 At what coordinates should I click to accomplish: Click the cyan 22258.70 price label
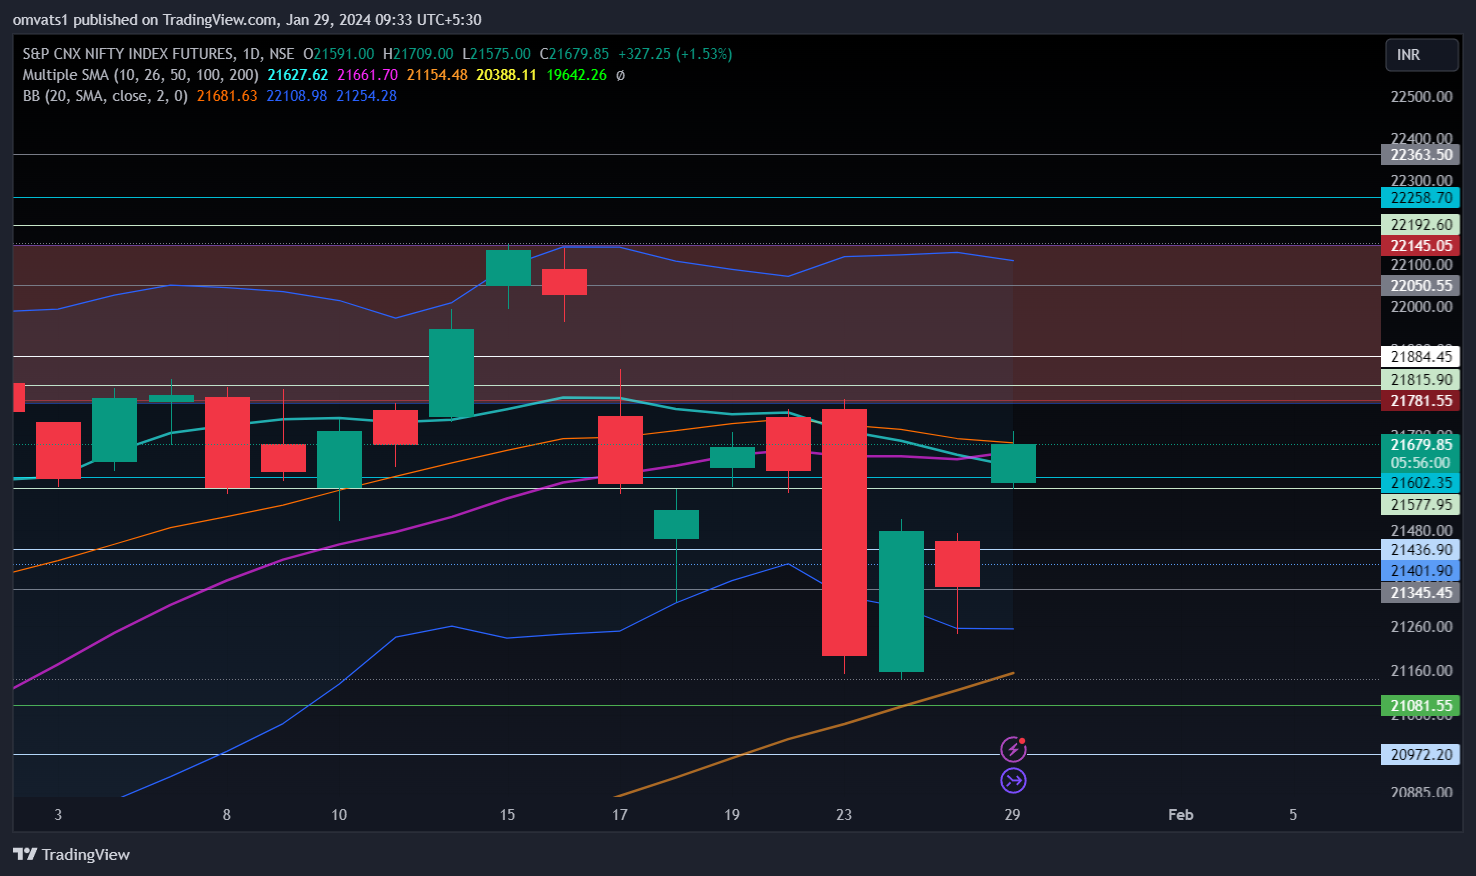pos(1421,198)
